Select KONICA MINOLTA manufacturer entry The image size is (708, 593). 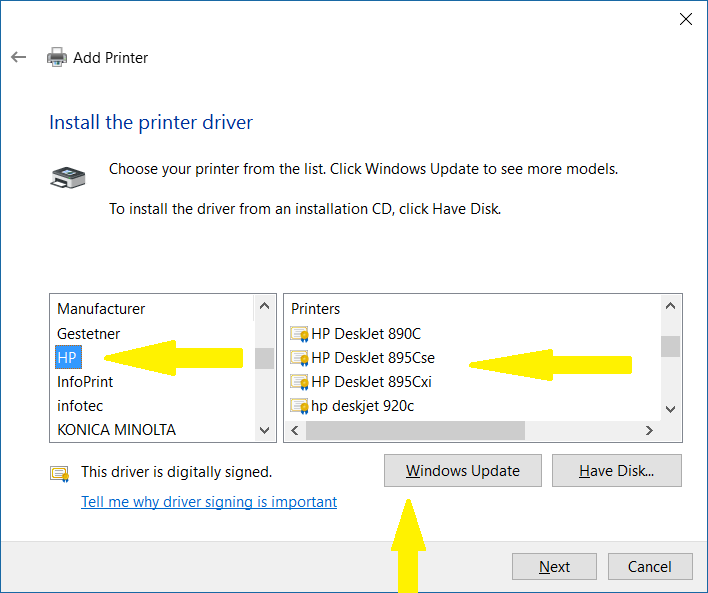pos(116,430)
